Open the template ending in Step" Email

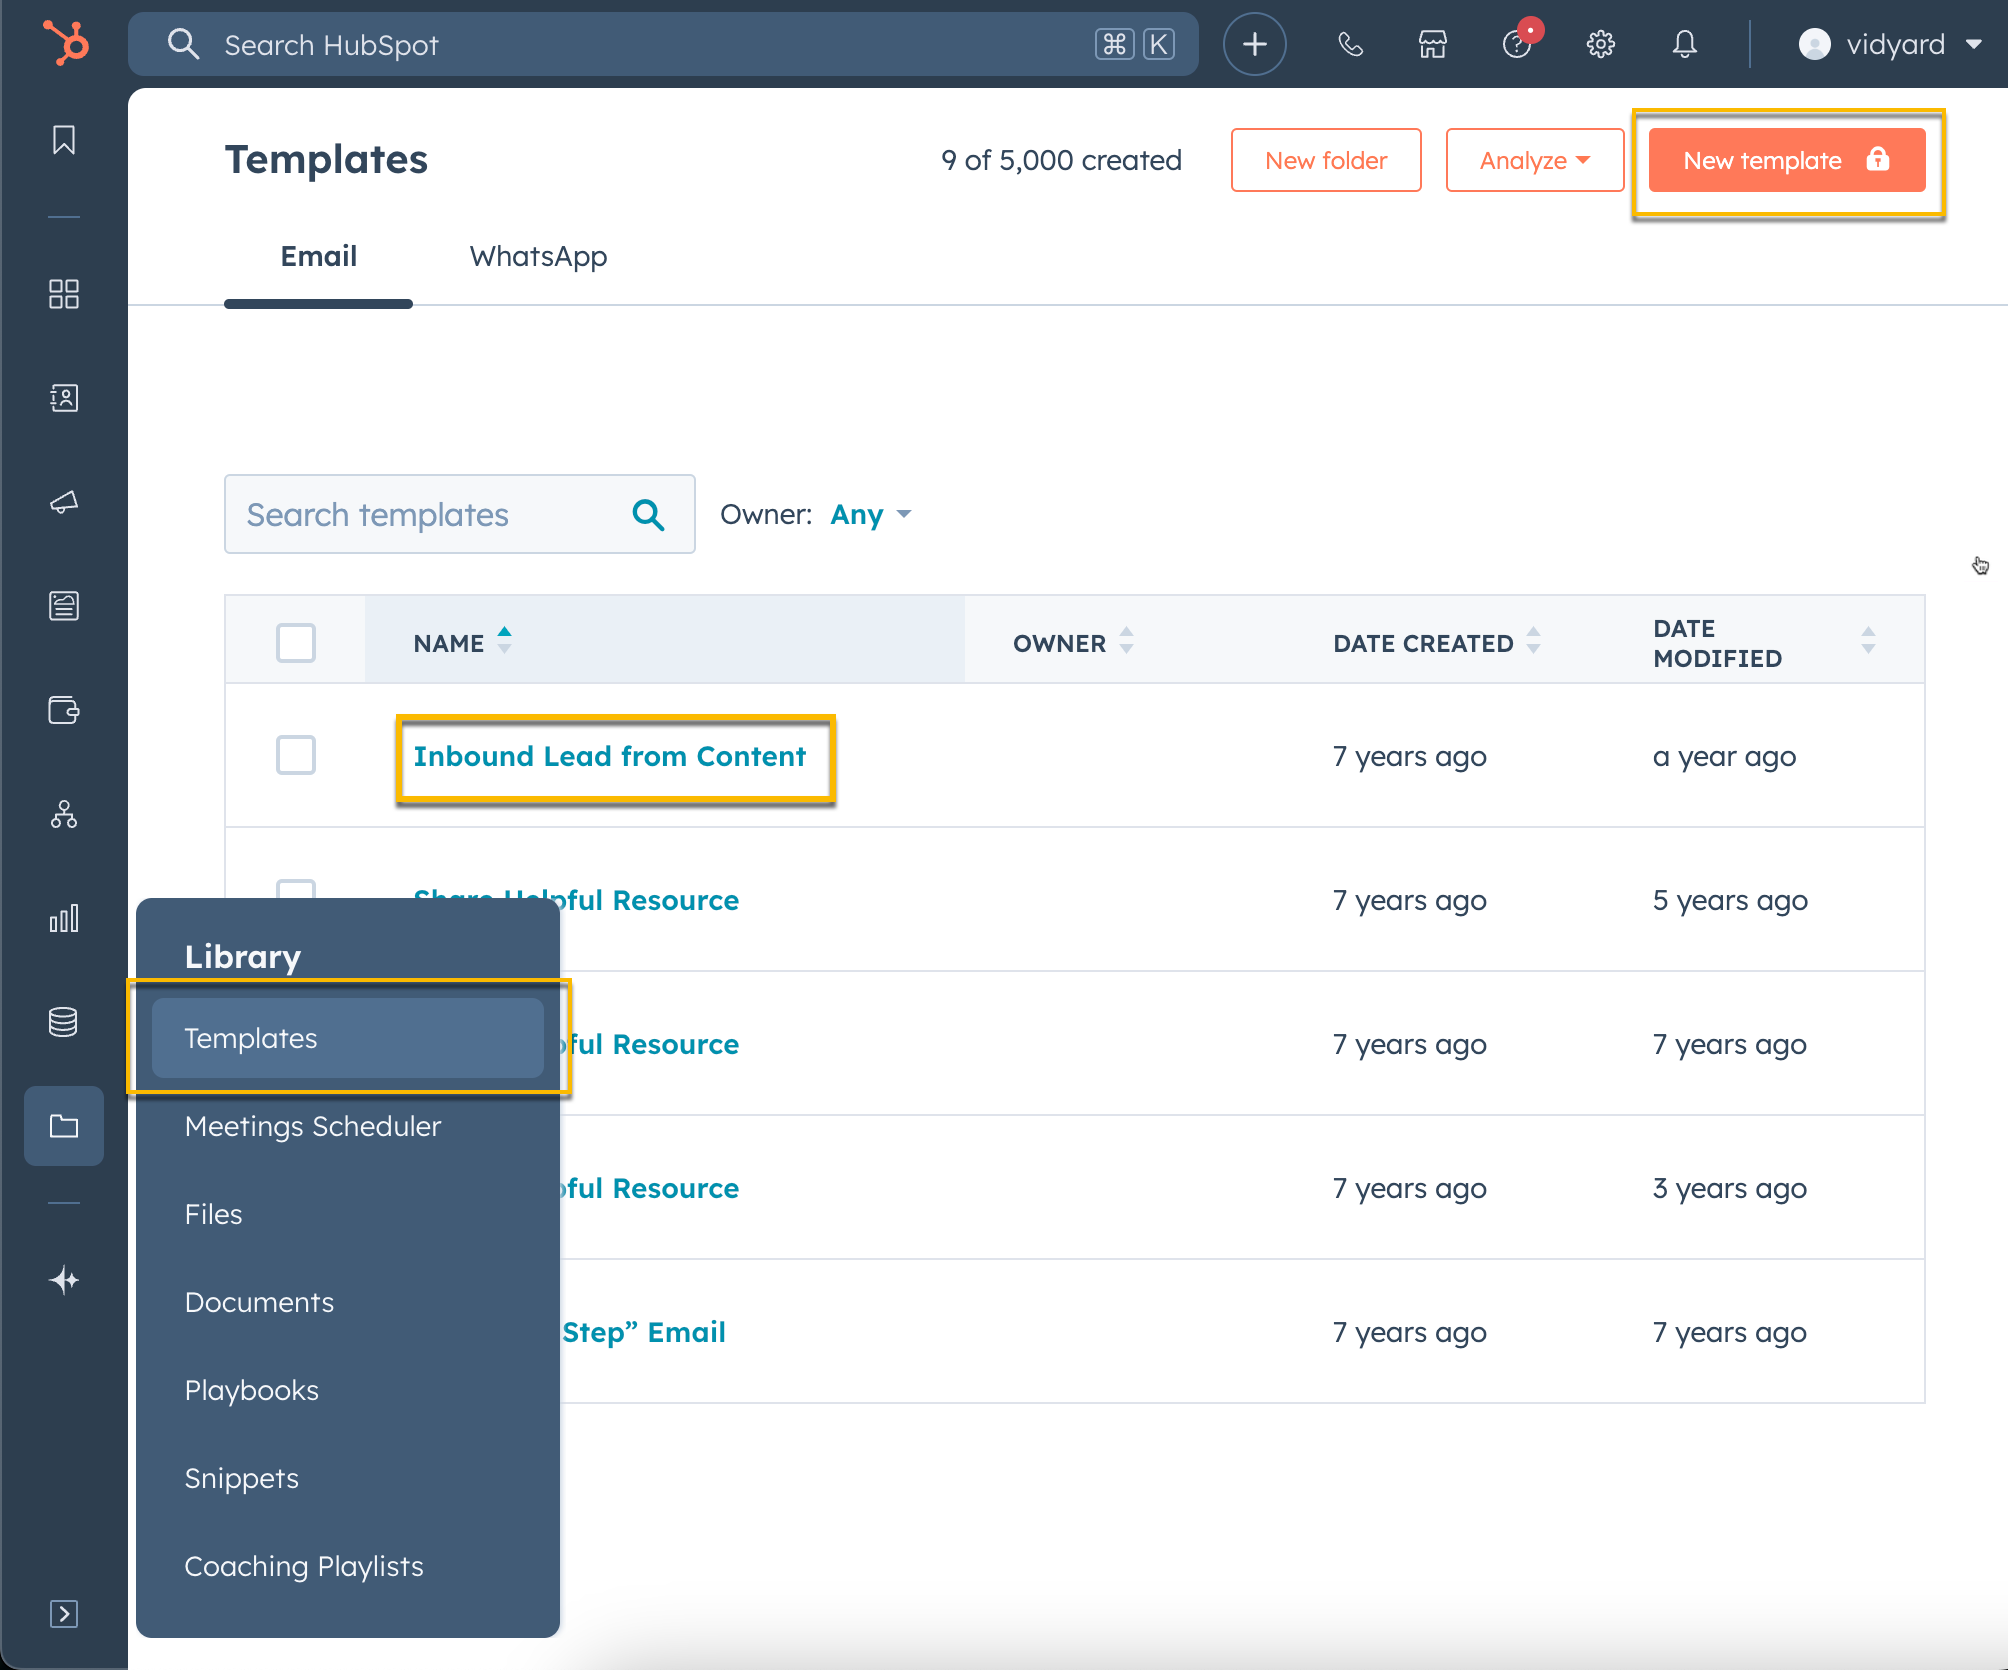644,1332
